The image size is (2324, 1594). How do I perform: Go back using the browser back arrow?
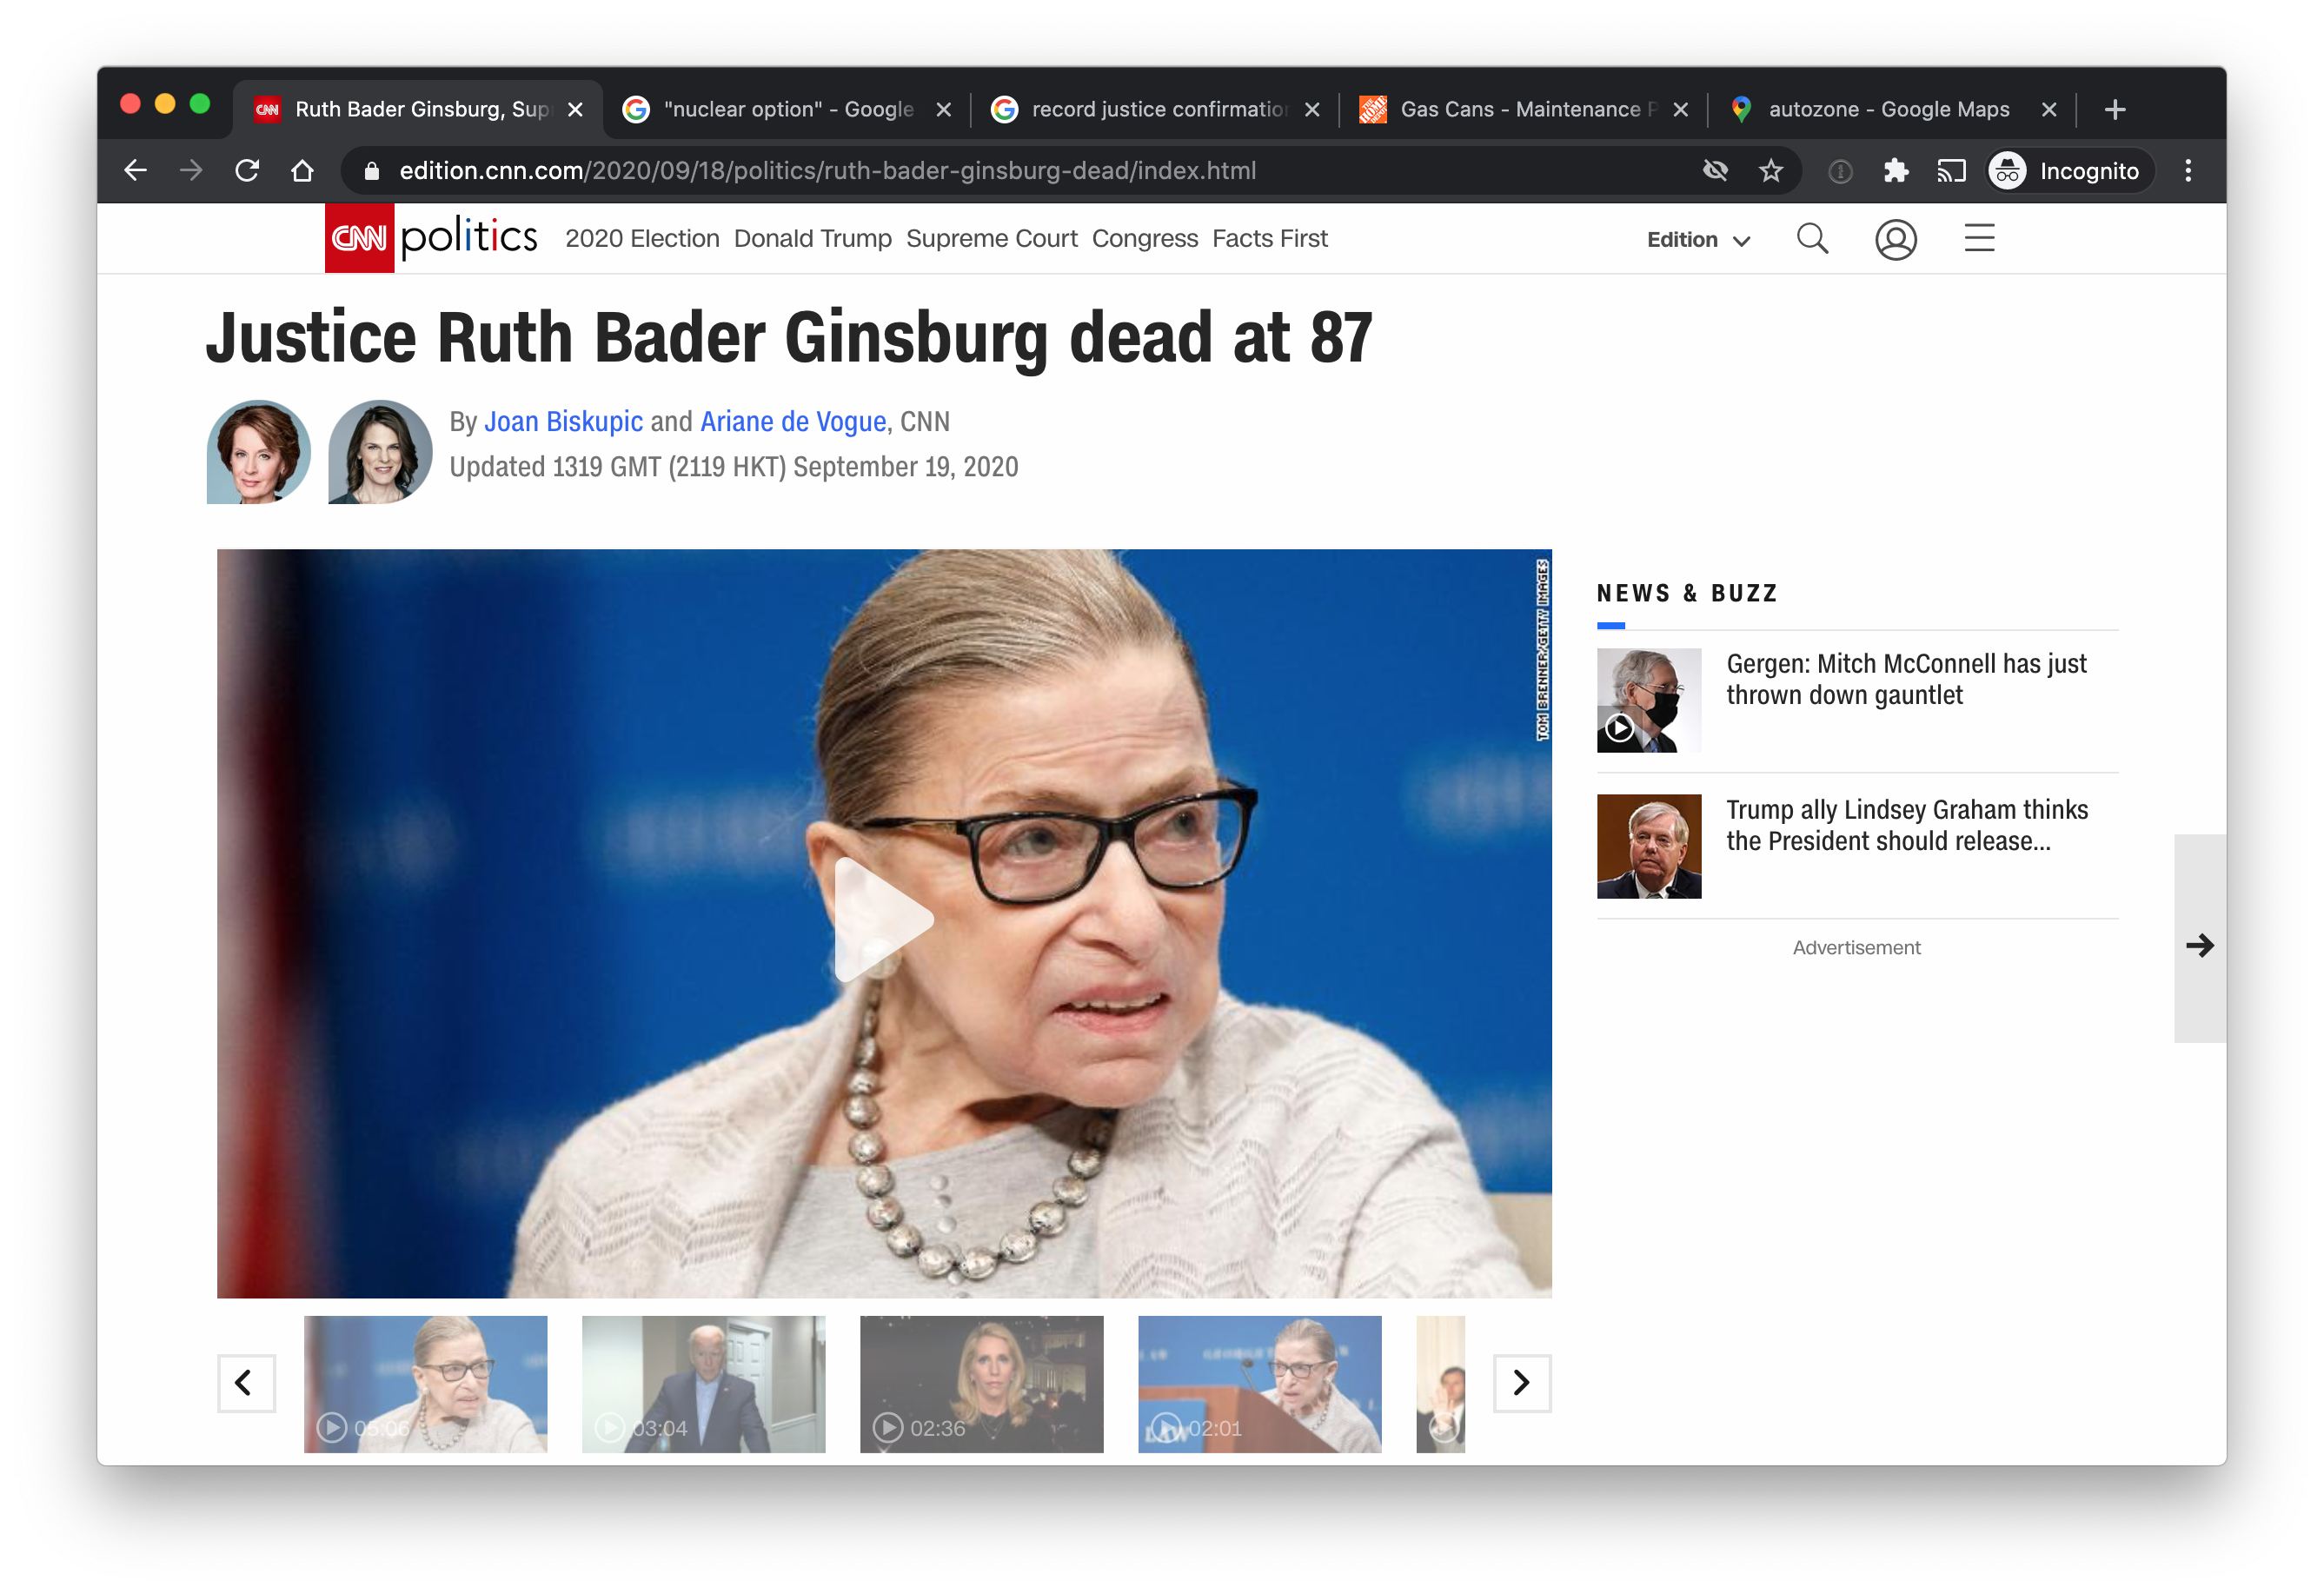click(x=135, y=171)
